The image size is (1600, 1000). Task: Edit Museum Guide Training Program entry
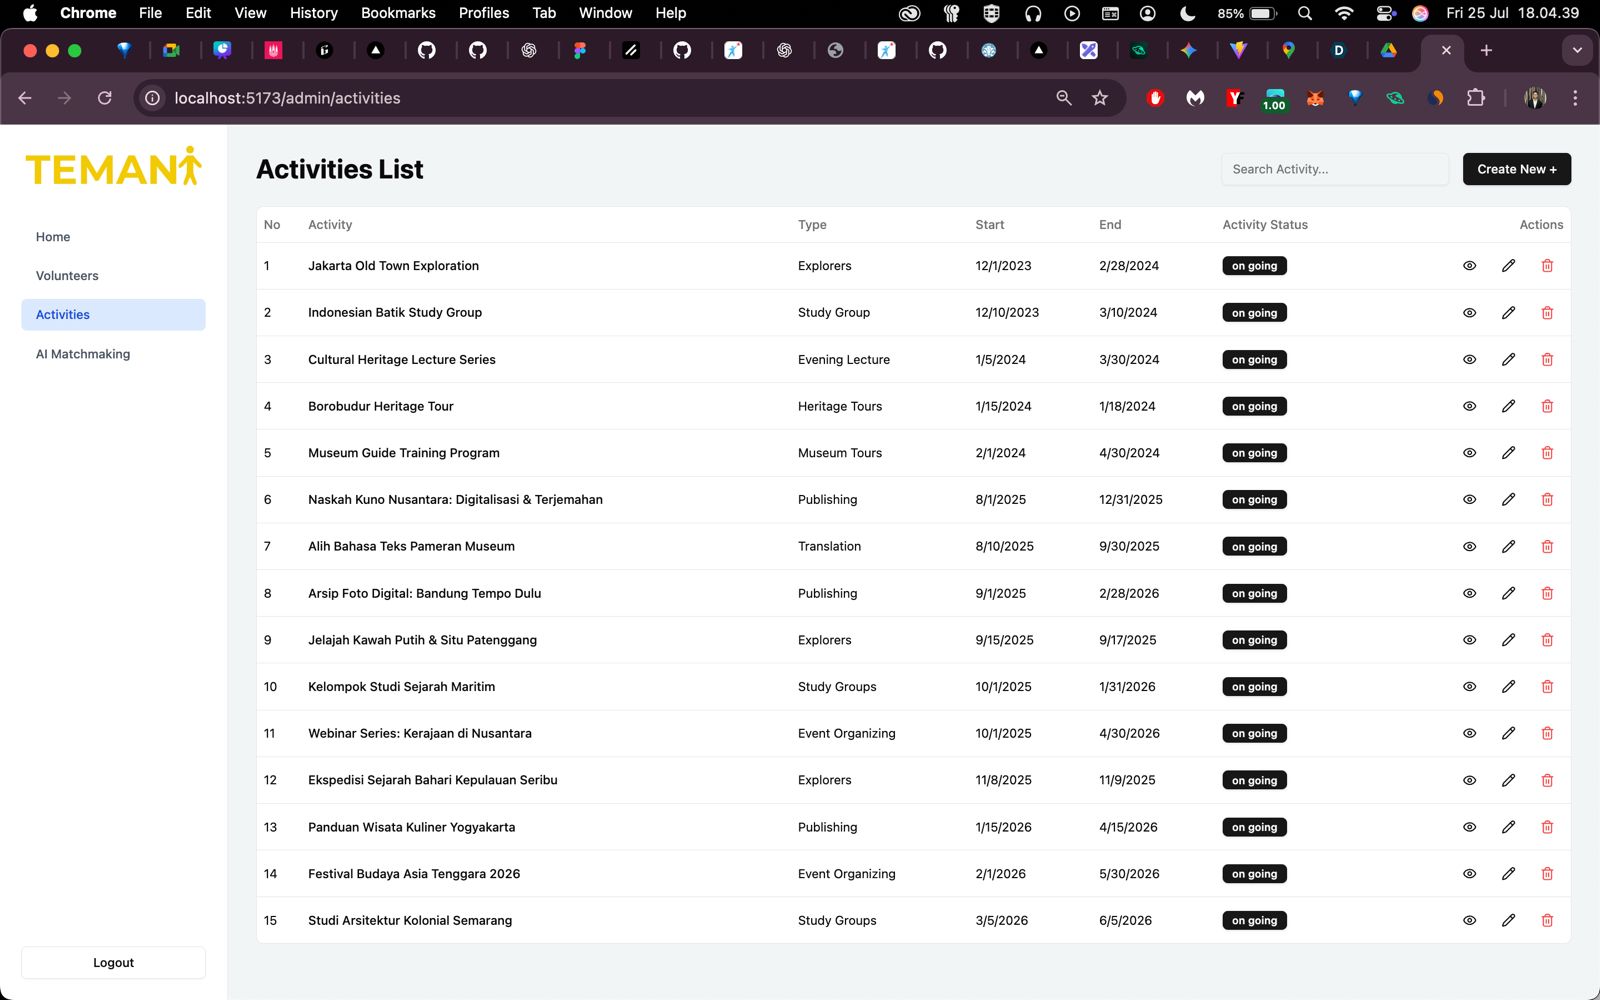(x=1508, y=453)
